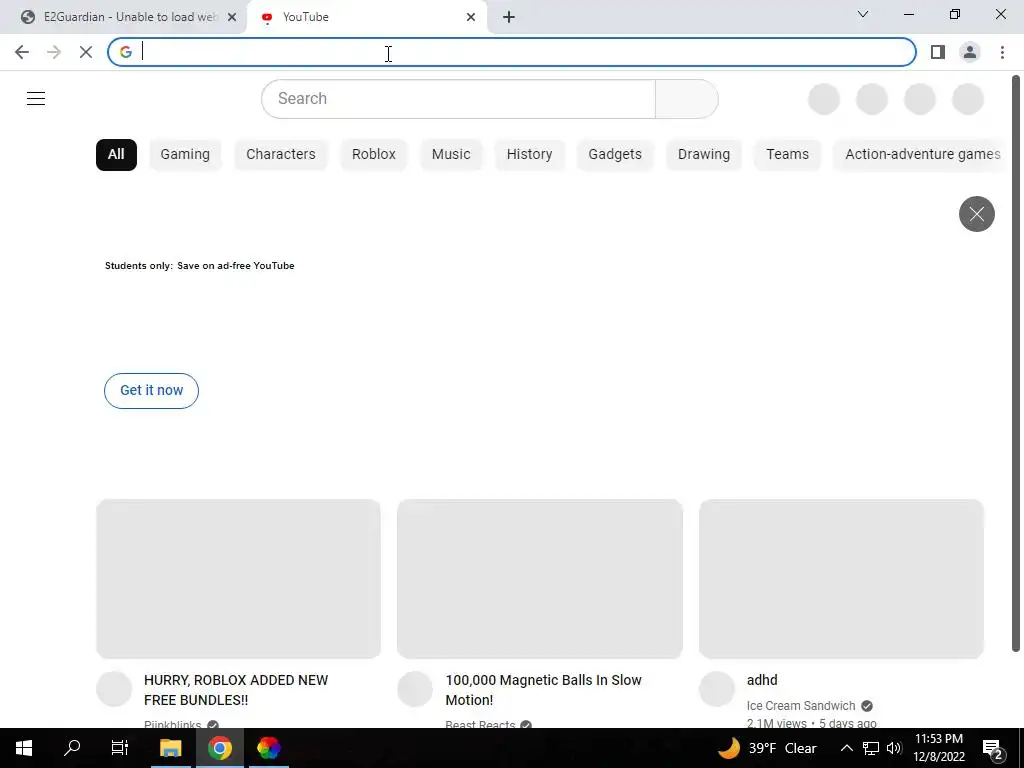Screen dimensions: 1024x768
Task: Filter videos by Drawing chip
Action: tap(703, 155)
